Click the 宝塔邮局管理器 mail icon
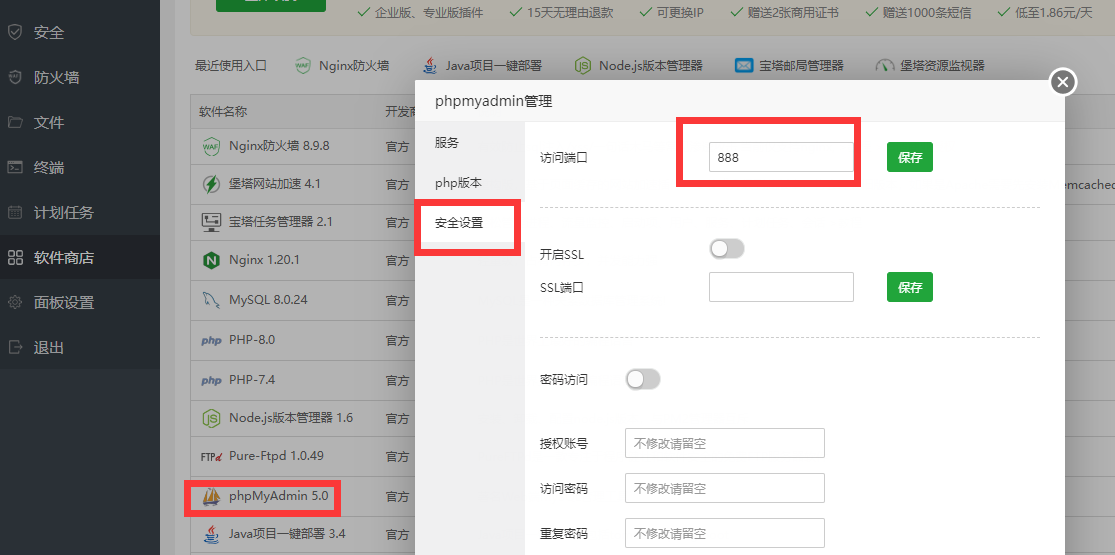Screen dimensions: 1115x555 [x=744, y=65]
